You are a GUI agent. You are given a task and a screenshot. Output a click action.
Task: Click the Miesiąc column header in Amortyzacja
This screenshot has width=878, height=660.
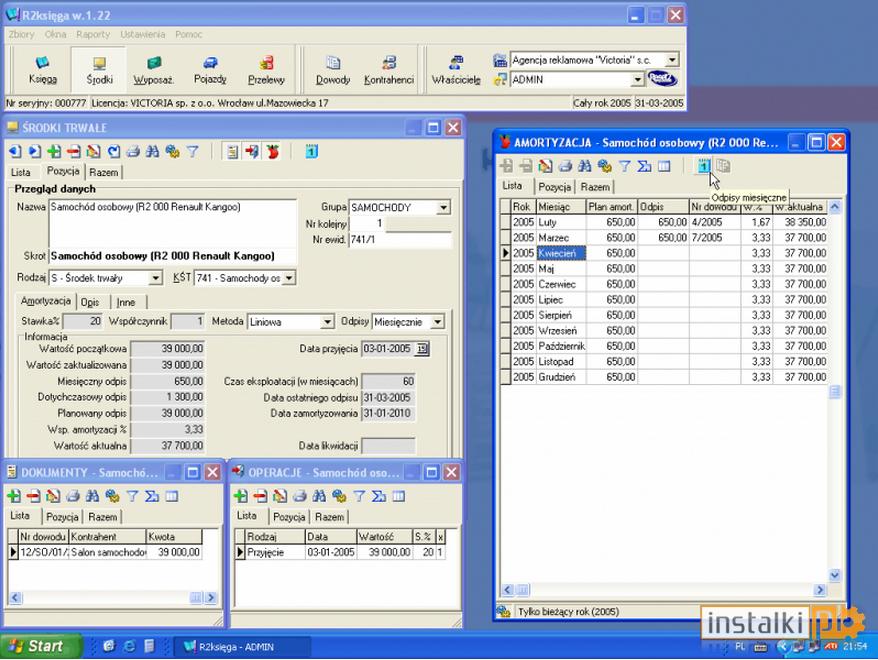pyautogui.click(x=561, y=207)
